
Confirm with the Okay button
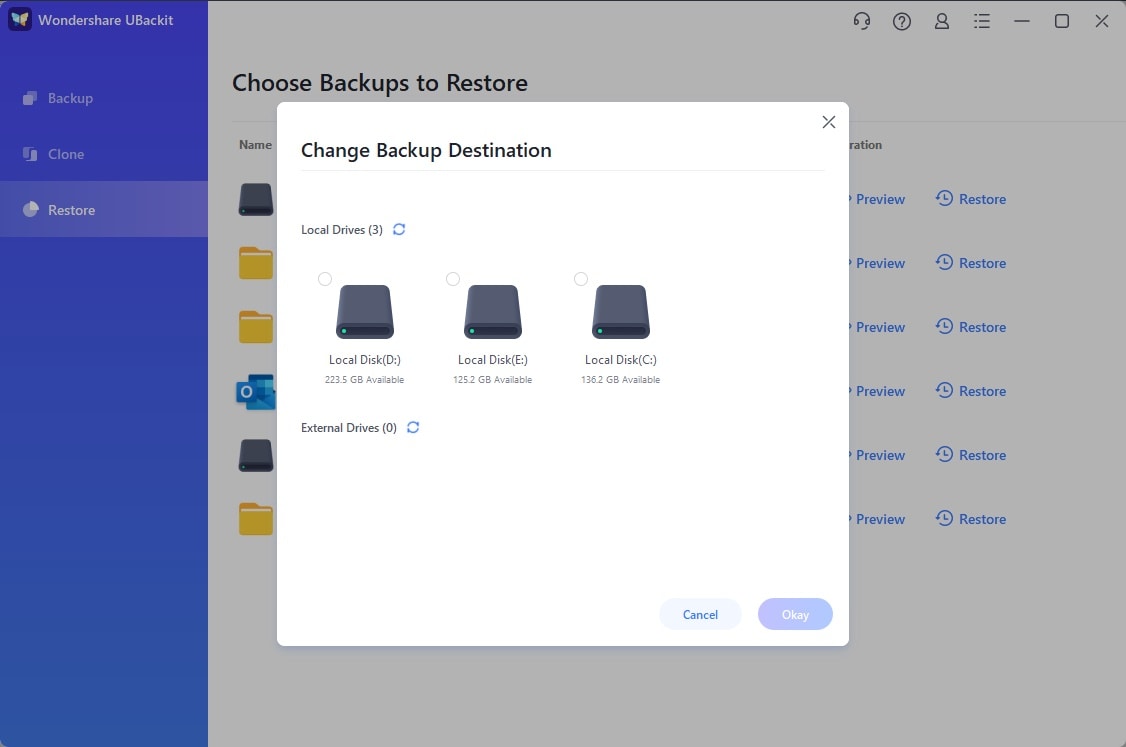click(x=795, y=614)
